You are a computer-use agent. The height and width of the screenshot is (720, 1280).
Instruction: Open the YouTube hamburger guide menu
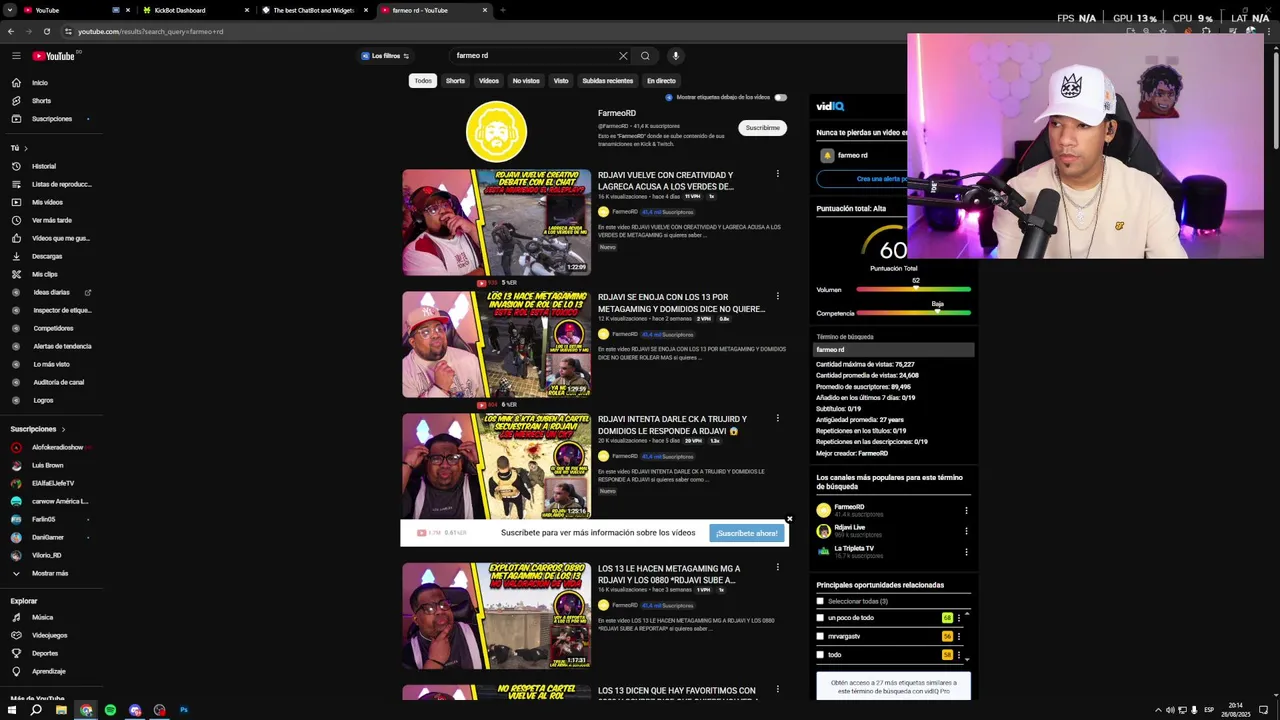coord(16,56)
